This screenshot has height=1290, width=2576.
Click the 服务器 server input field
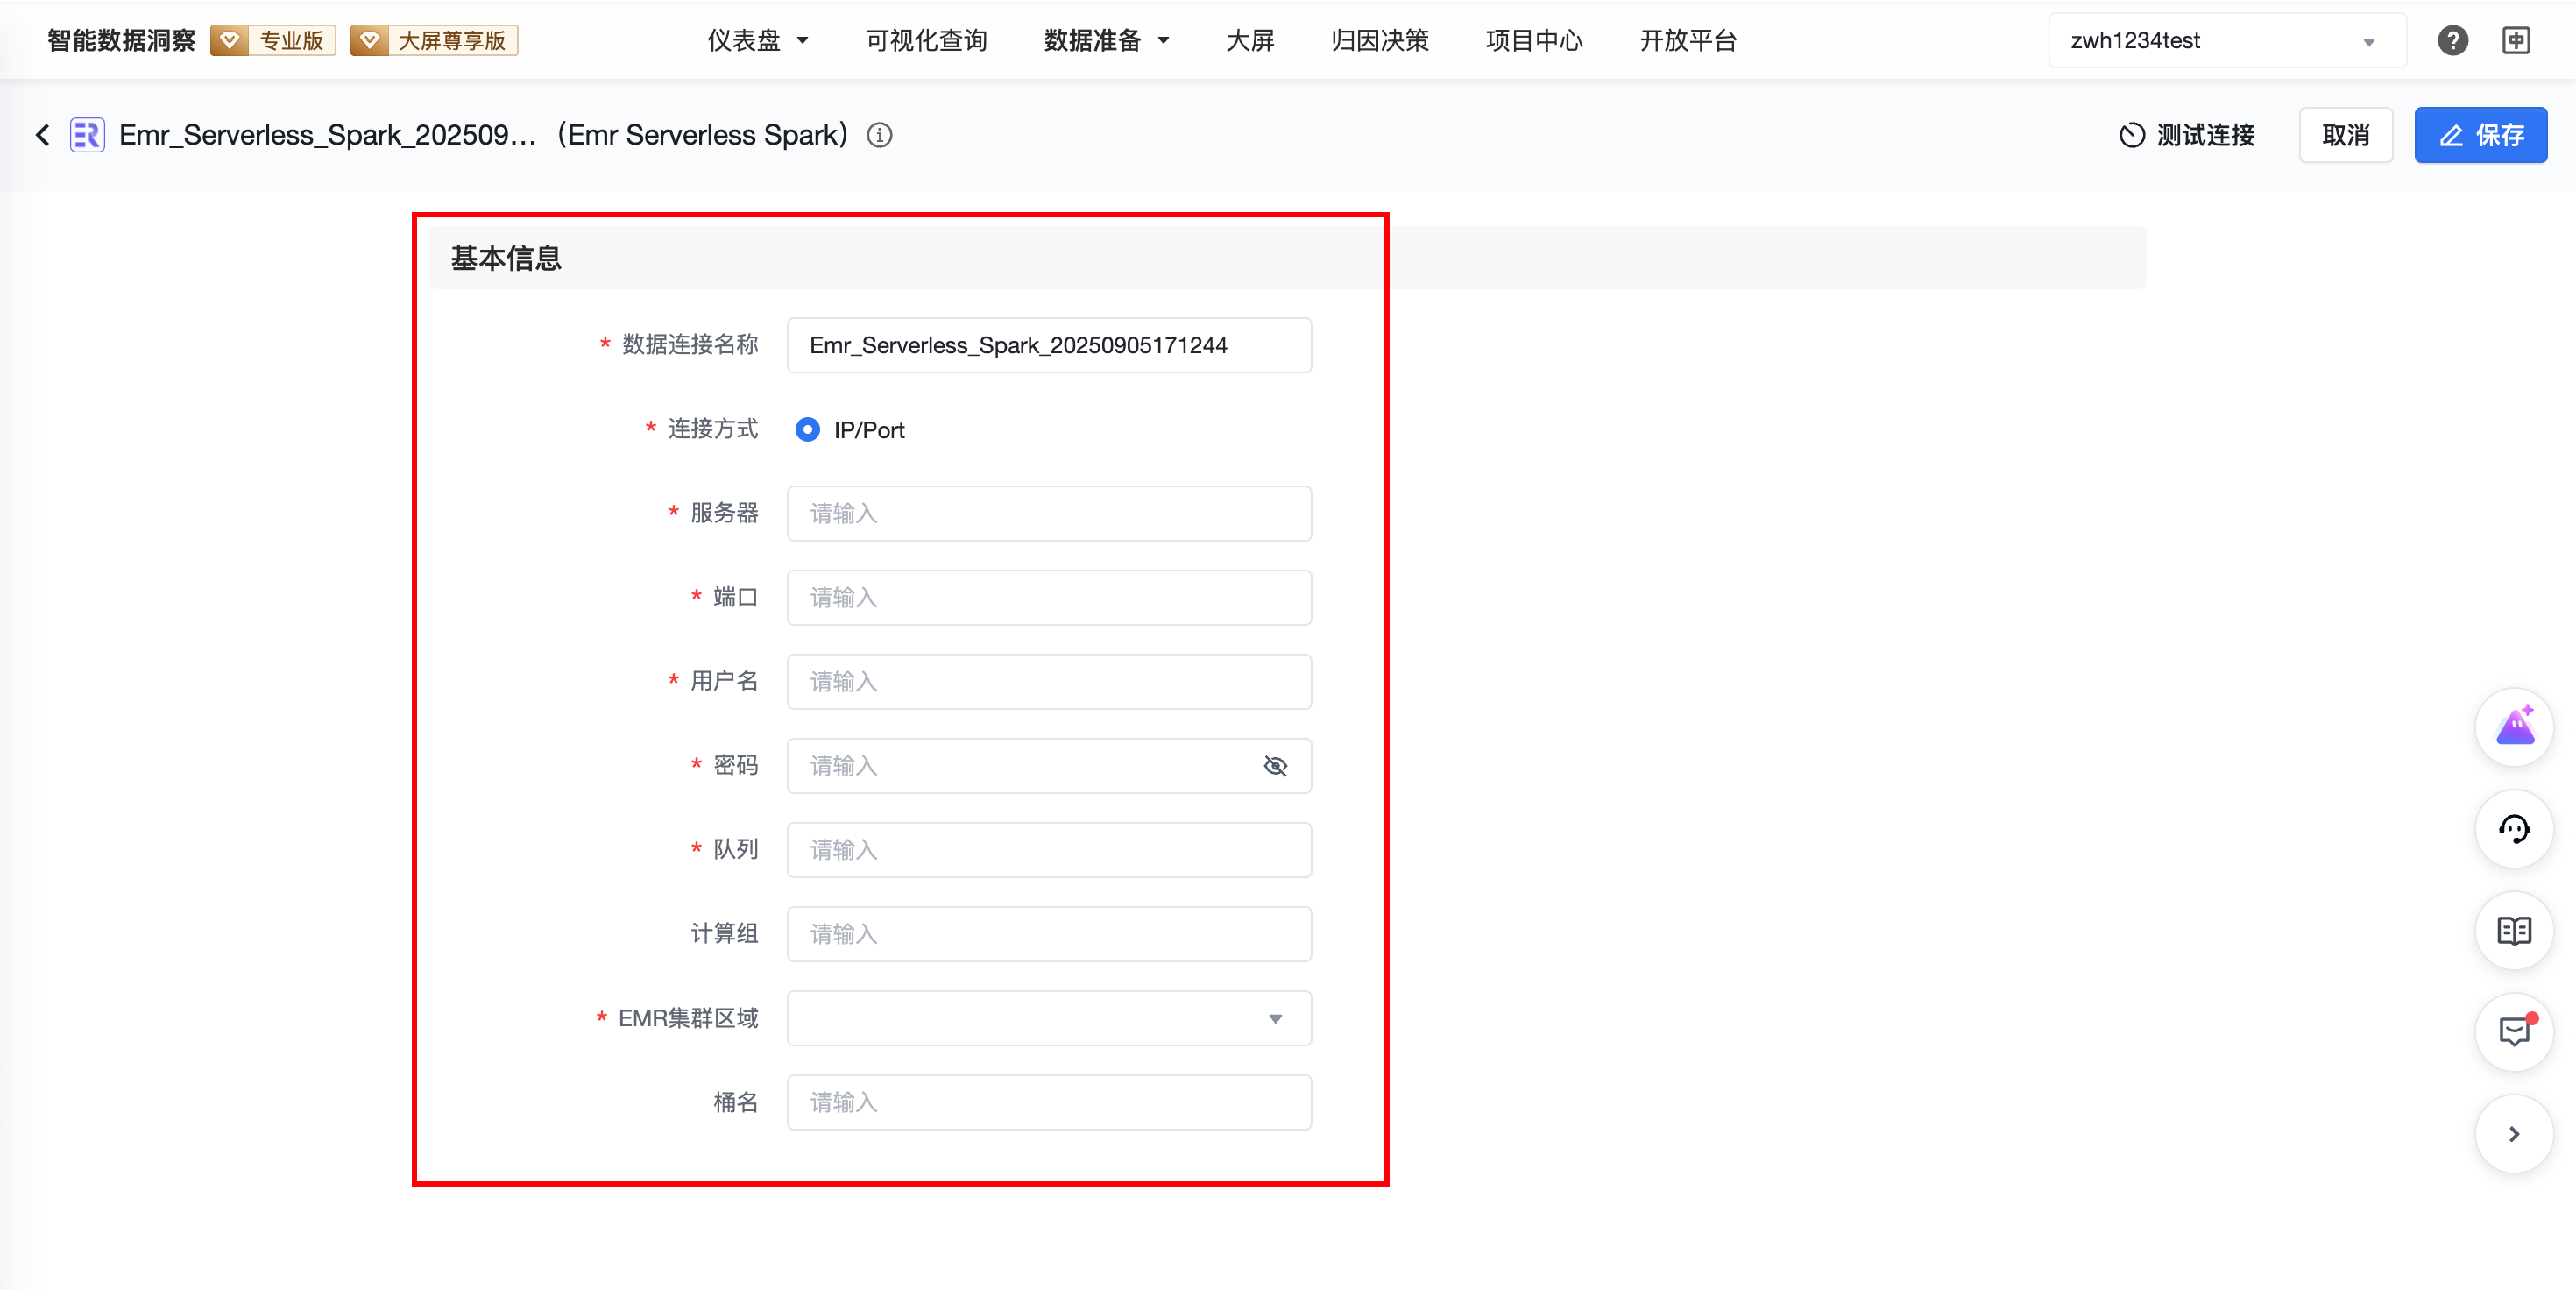tap(1049, 514)
